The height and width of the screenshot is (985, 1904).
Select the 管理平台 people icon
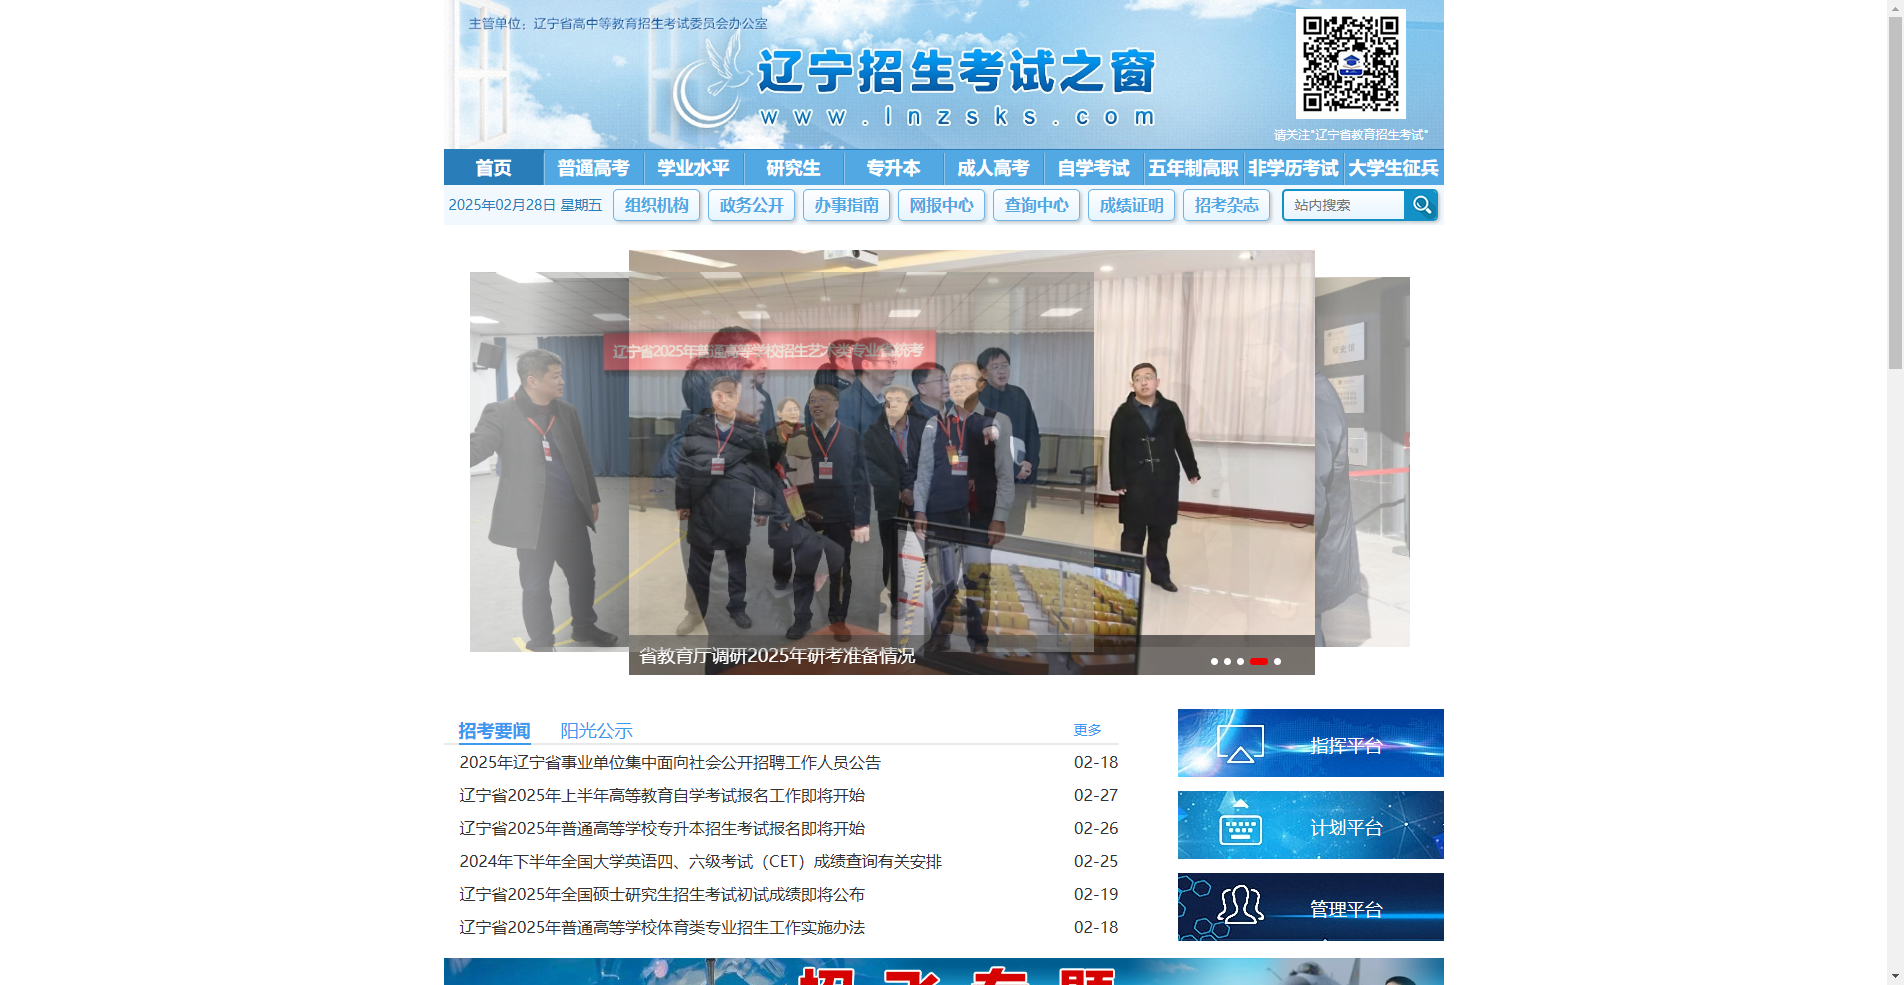coord(1240,906)
